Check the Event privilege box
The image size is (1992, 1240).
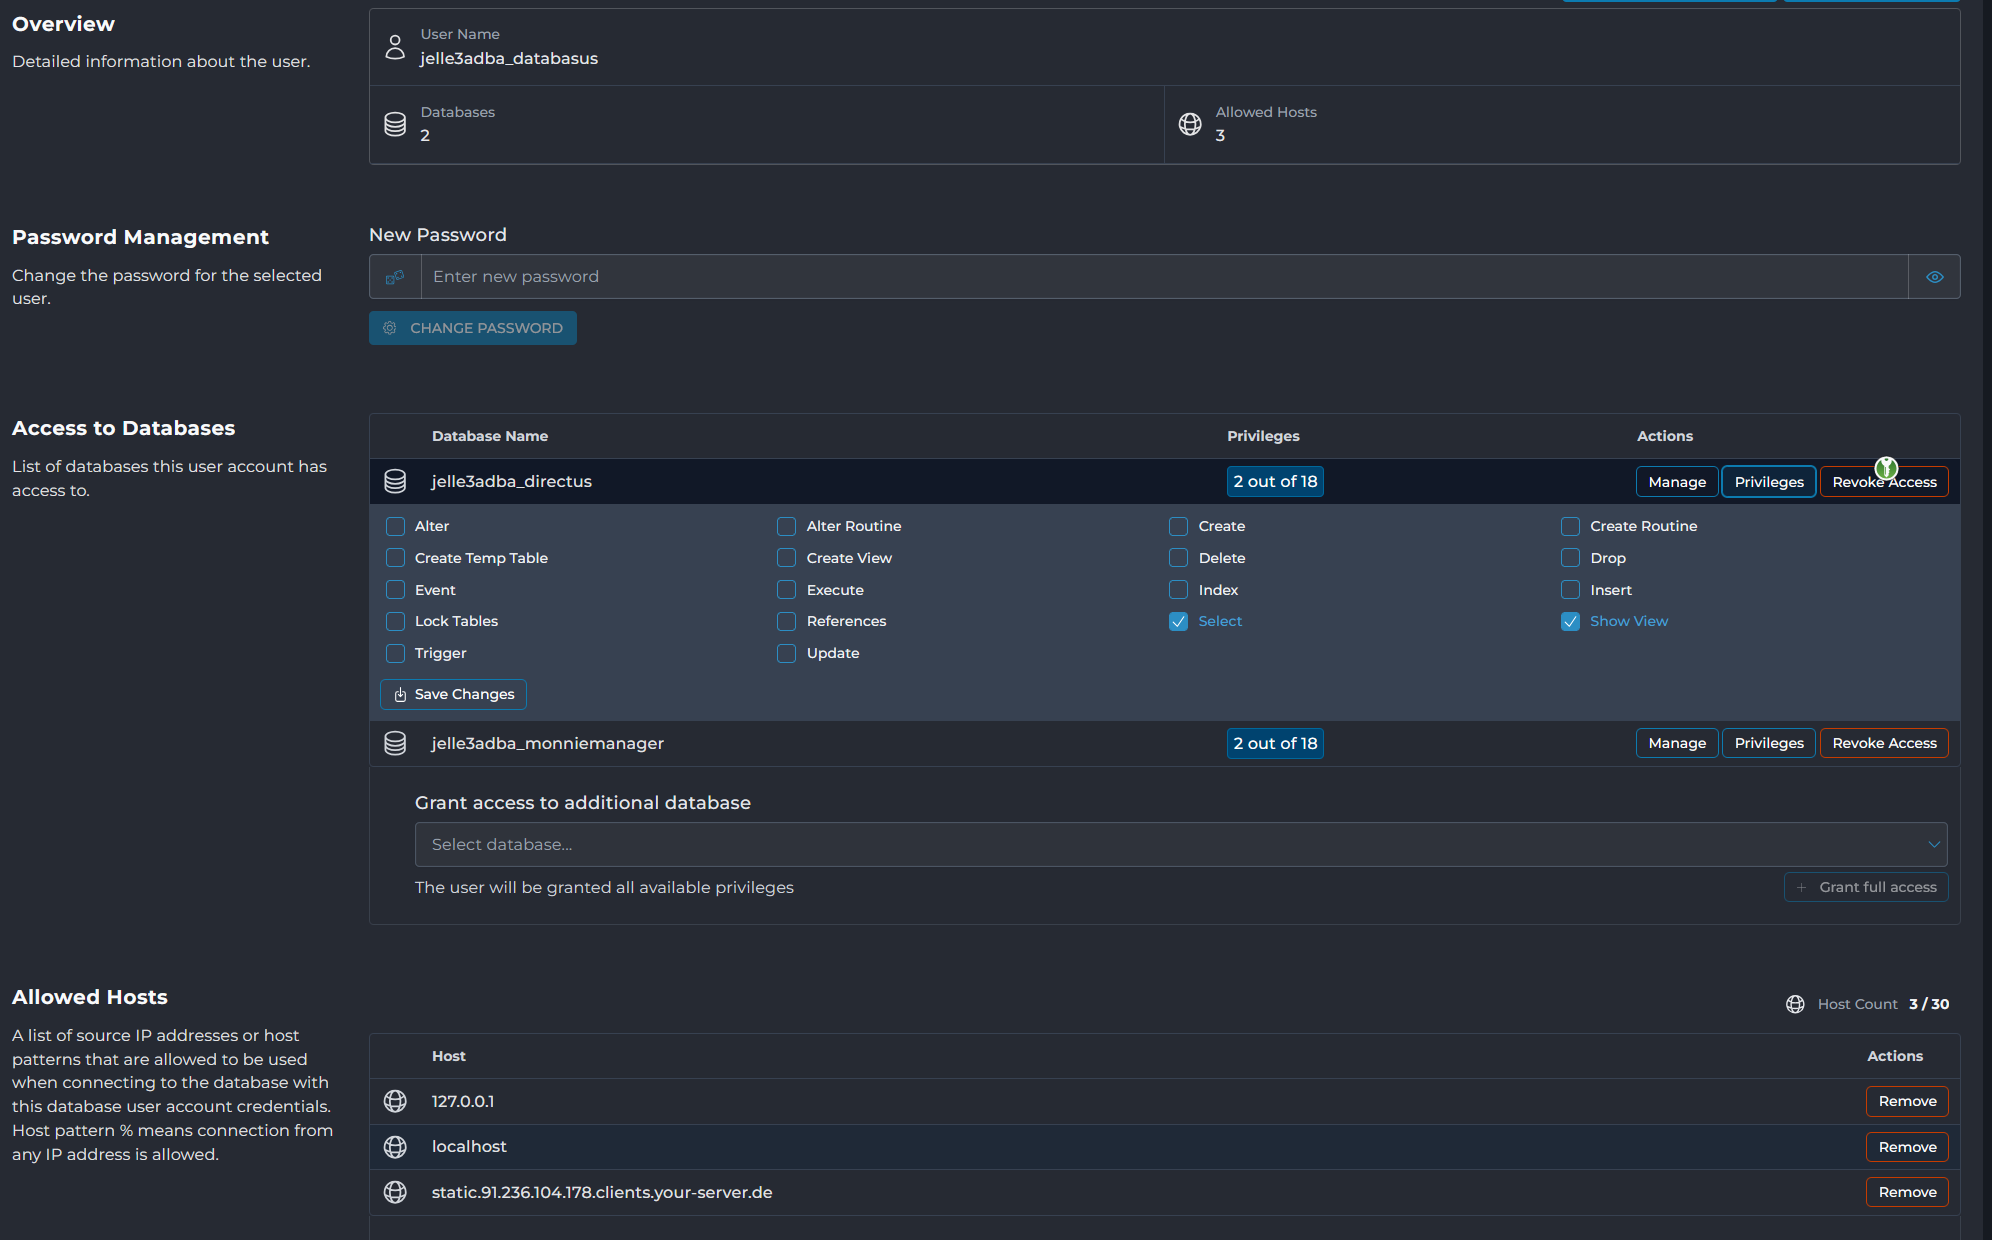(x=396, y=590)
